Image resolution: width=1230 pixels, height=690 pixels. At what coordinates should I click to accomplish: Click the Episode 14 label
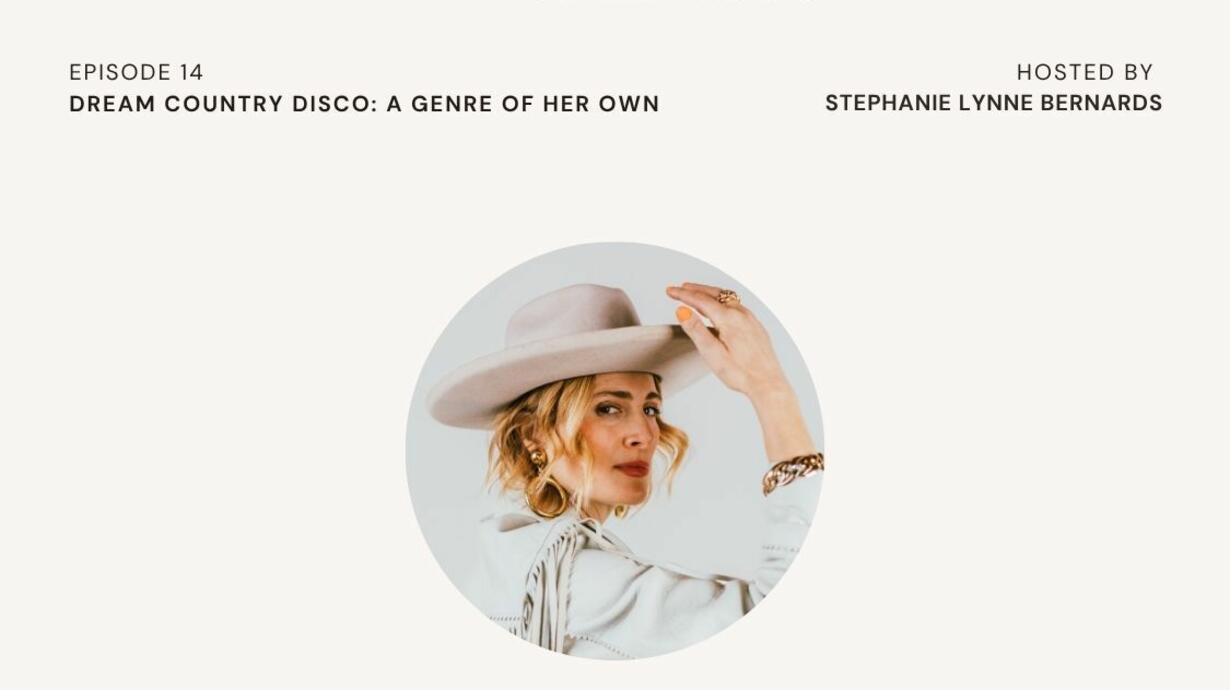[x=136, y=72]
